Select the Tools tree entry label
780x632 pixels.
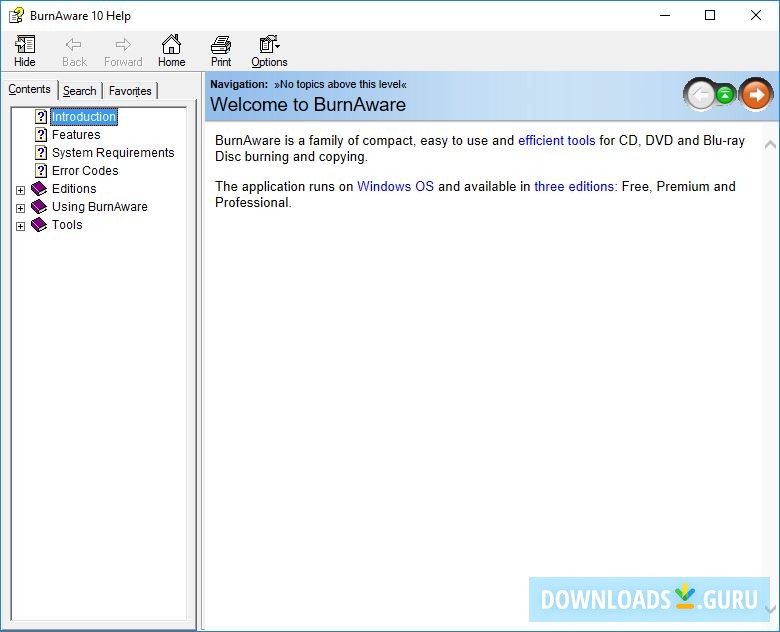tap(67, 224)
